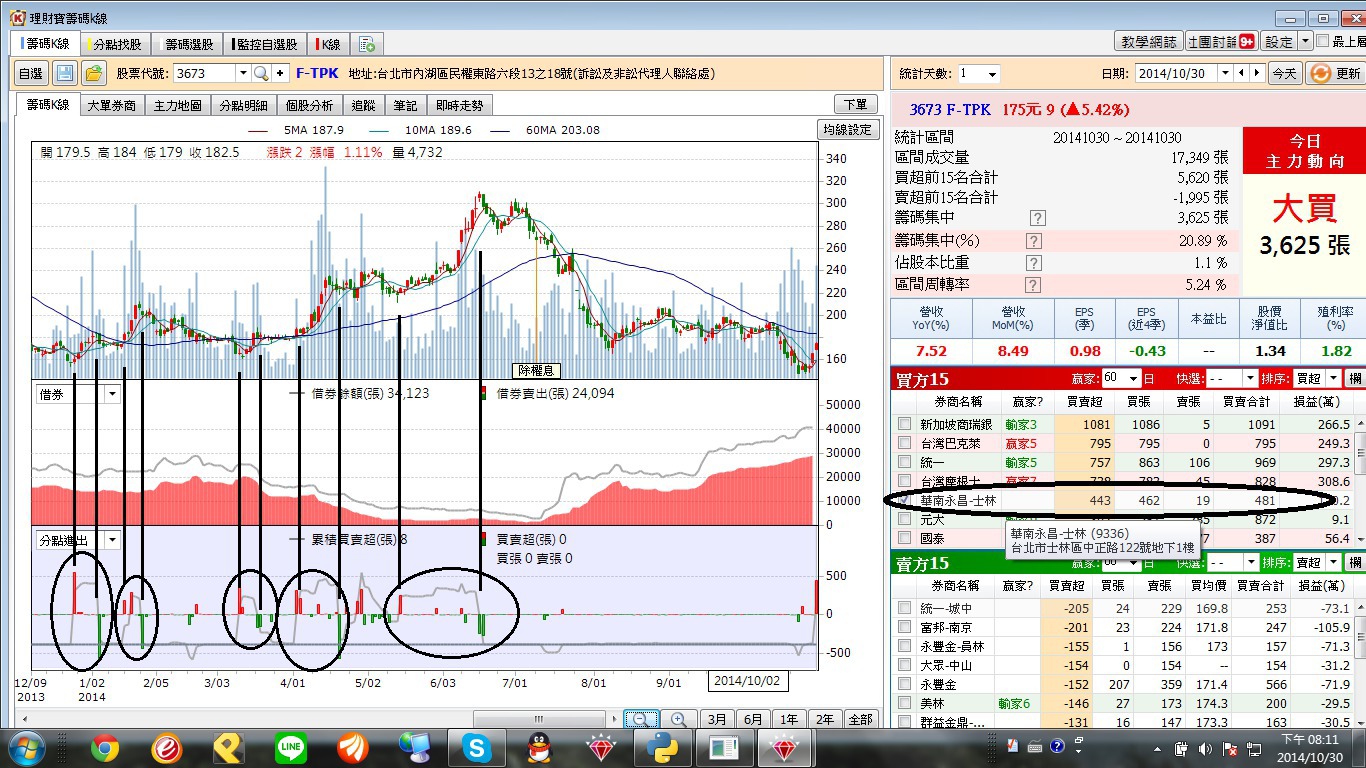Open 大單券商 sub tab

(x=111, y=105)
